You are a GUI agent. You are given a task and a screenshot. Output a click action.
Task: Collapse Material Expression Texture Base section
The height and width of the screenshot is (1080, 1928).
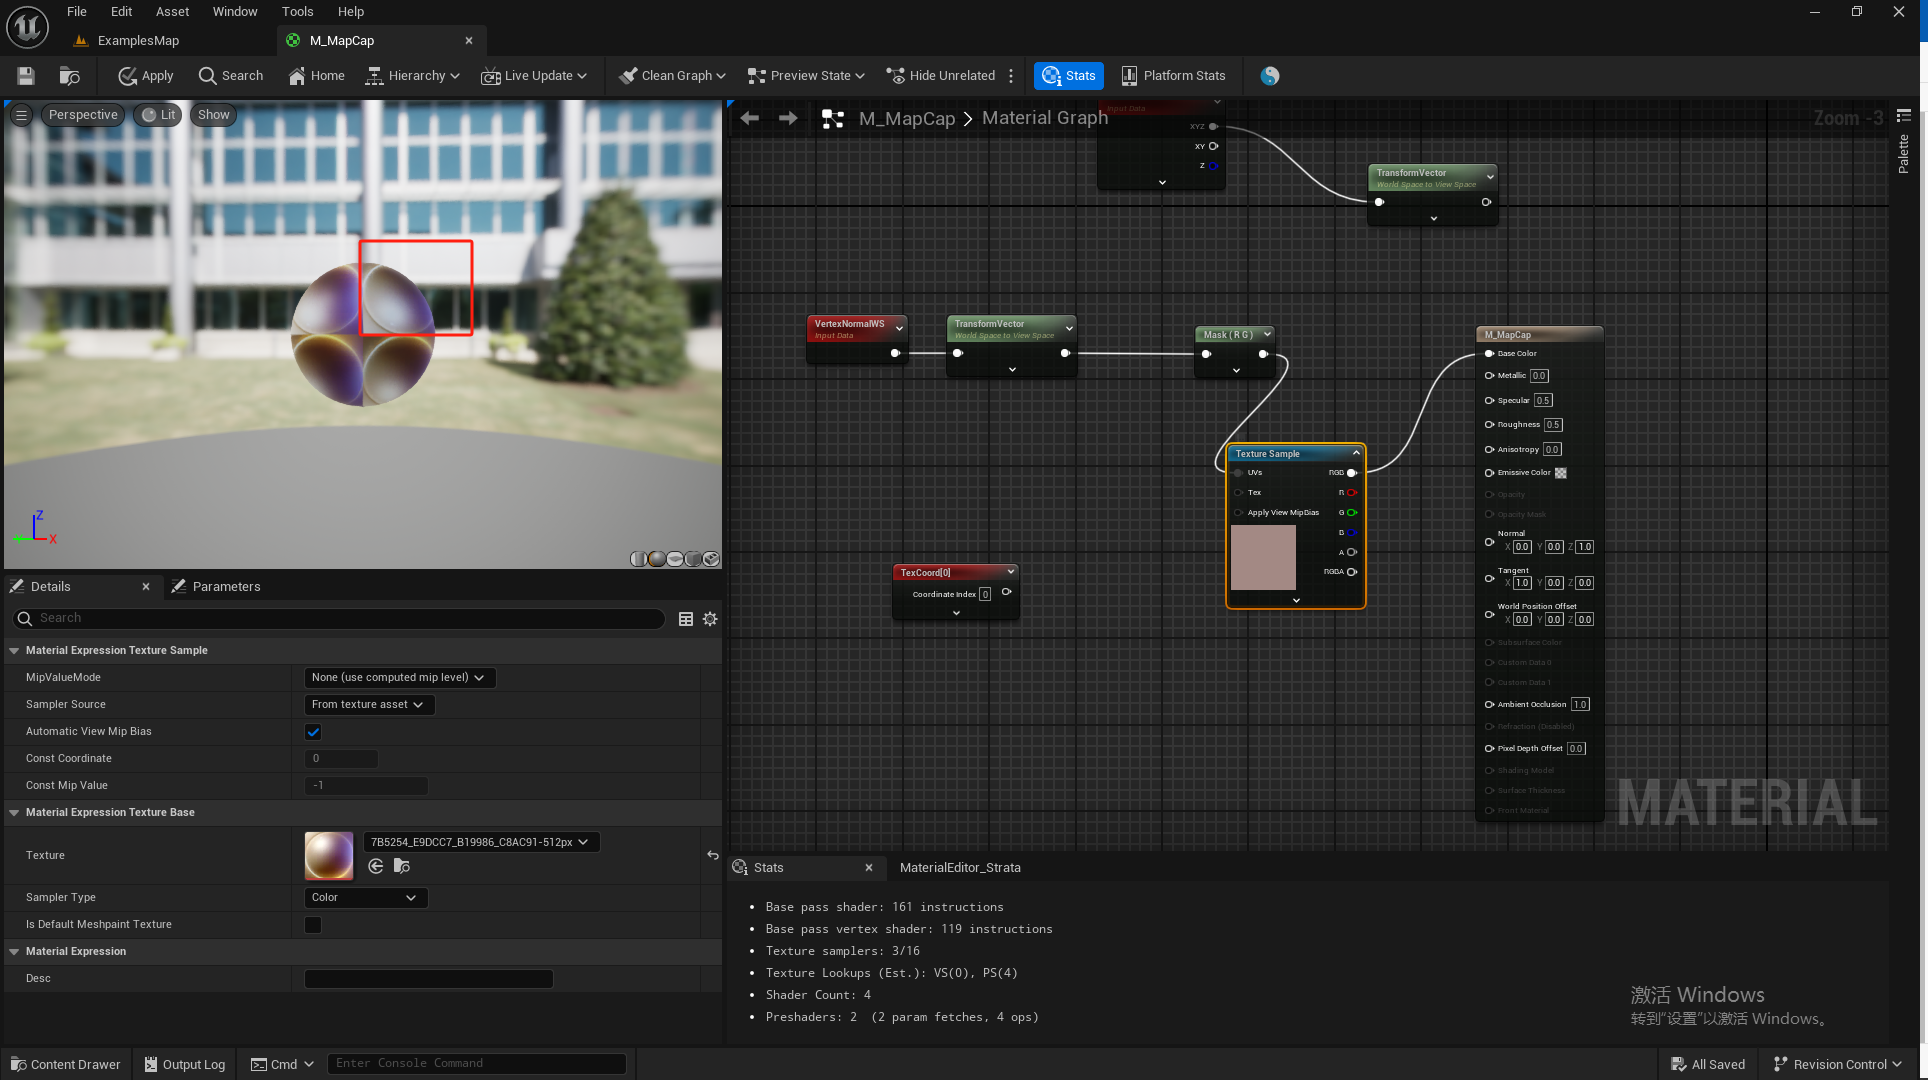pos(15,813)
